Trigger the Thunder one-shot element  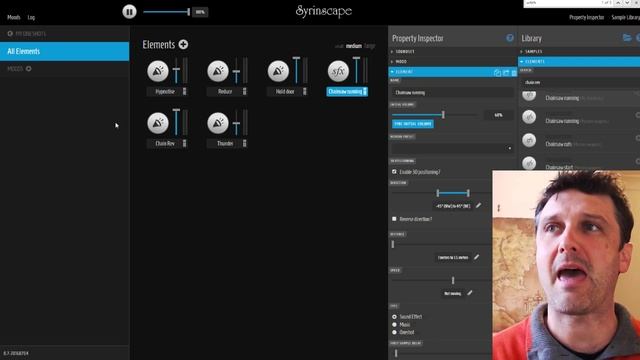point(218,123)
